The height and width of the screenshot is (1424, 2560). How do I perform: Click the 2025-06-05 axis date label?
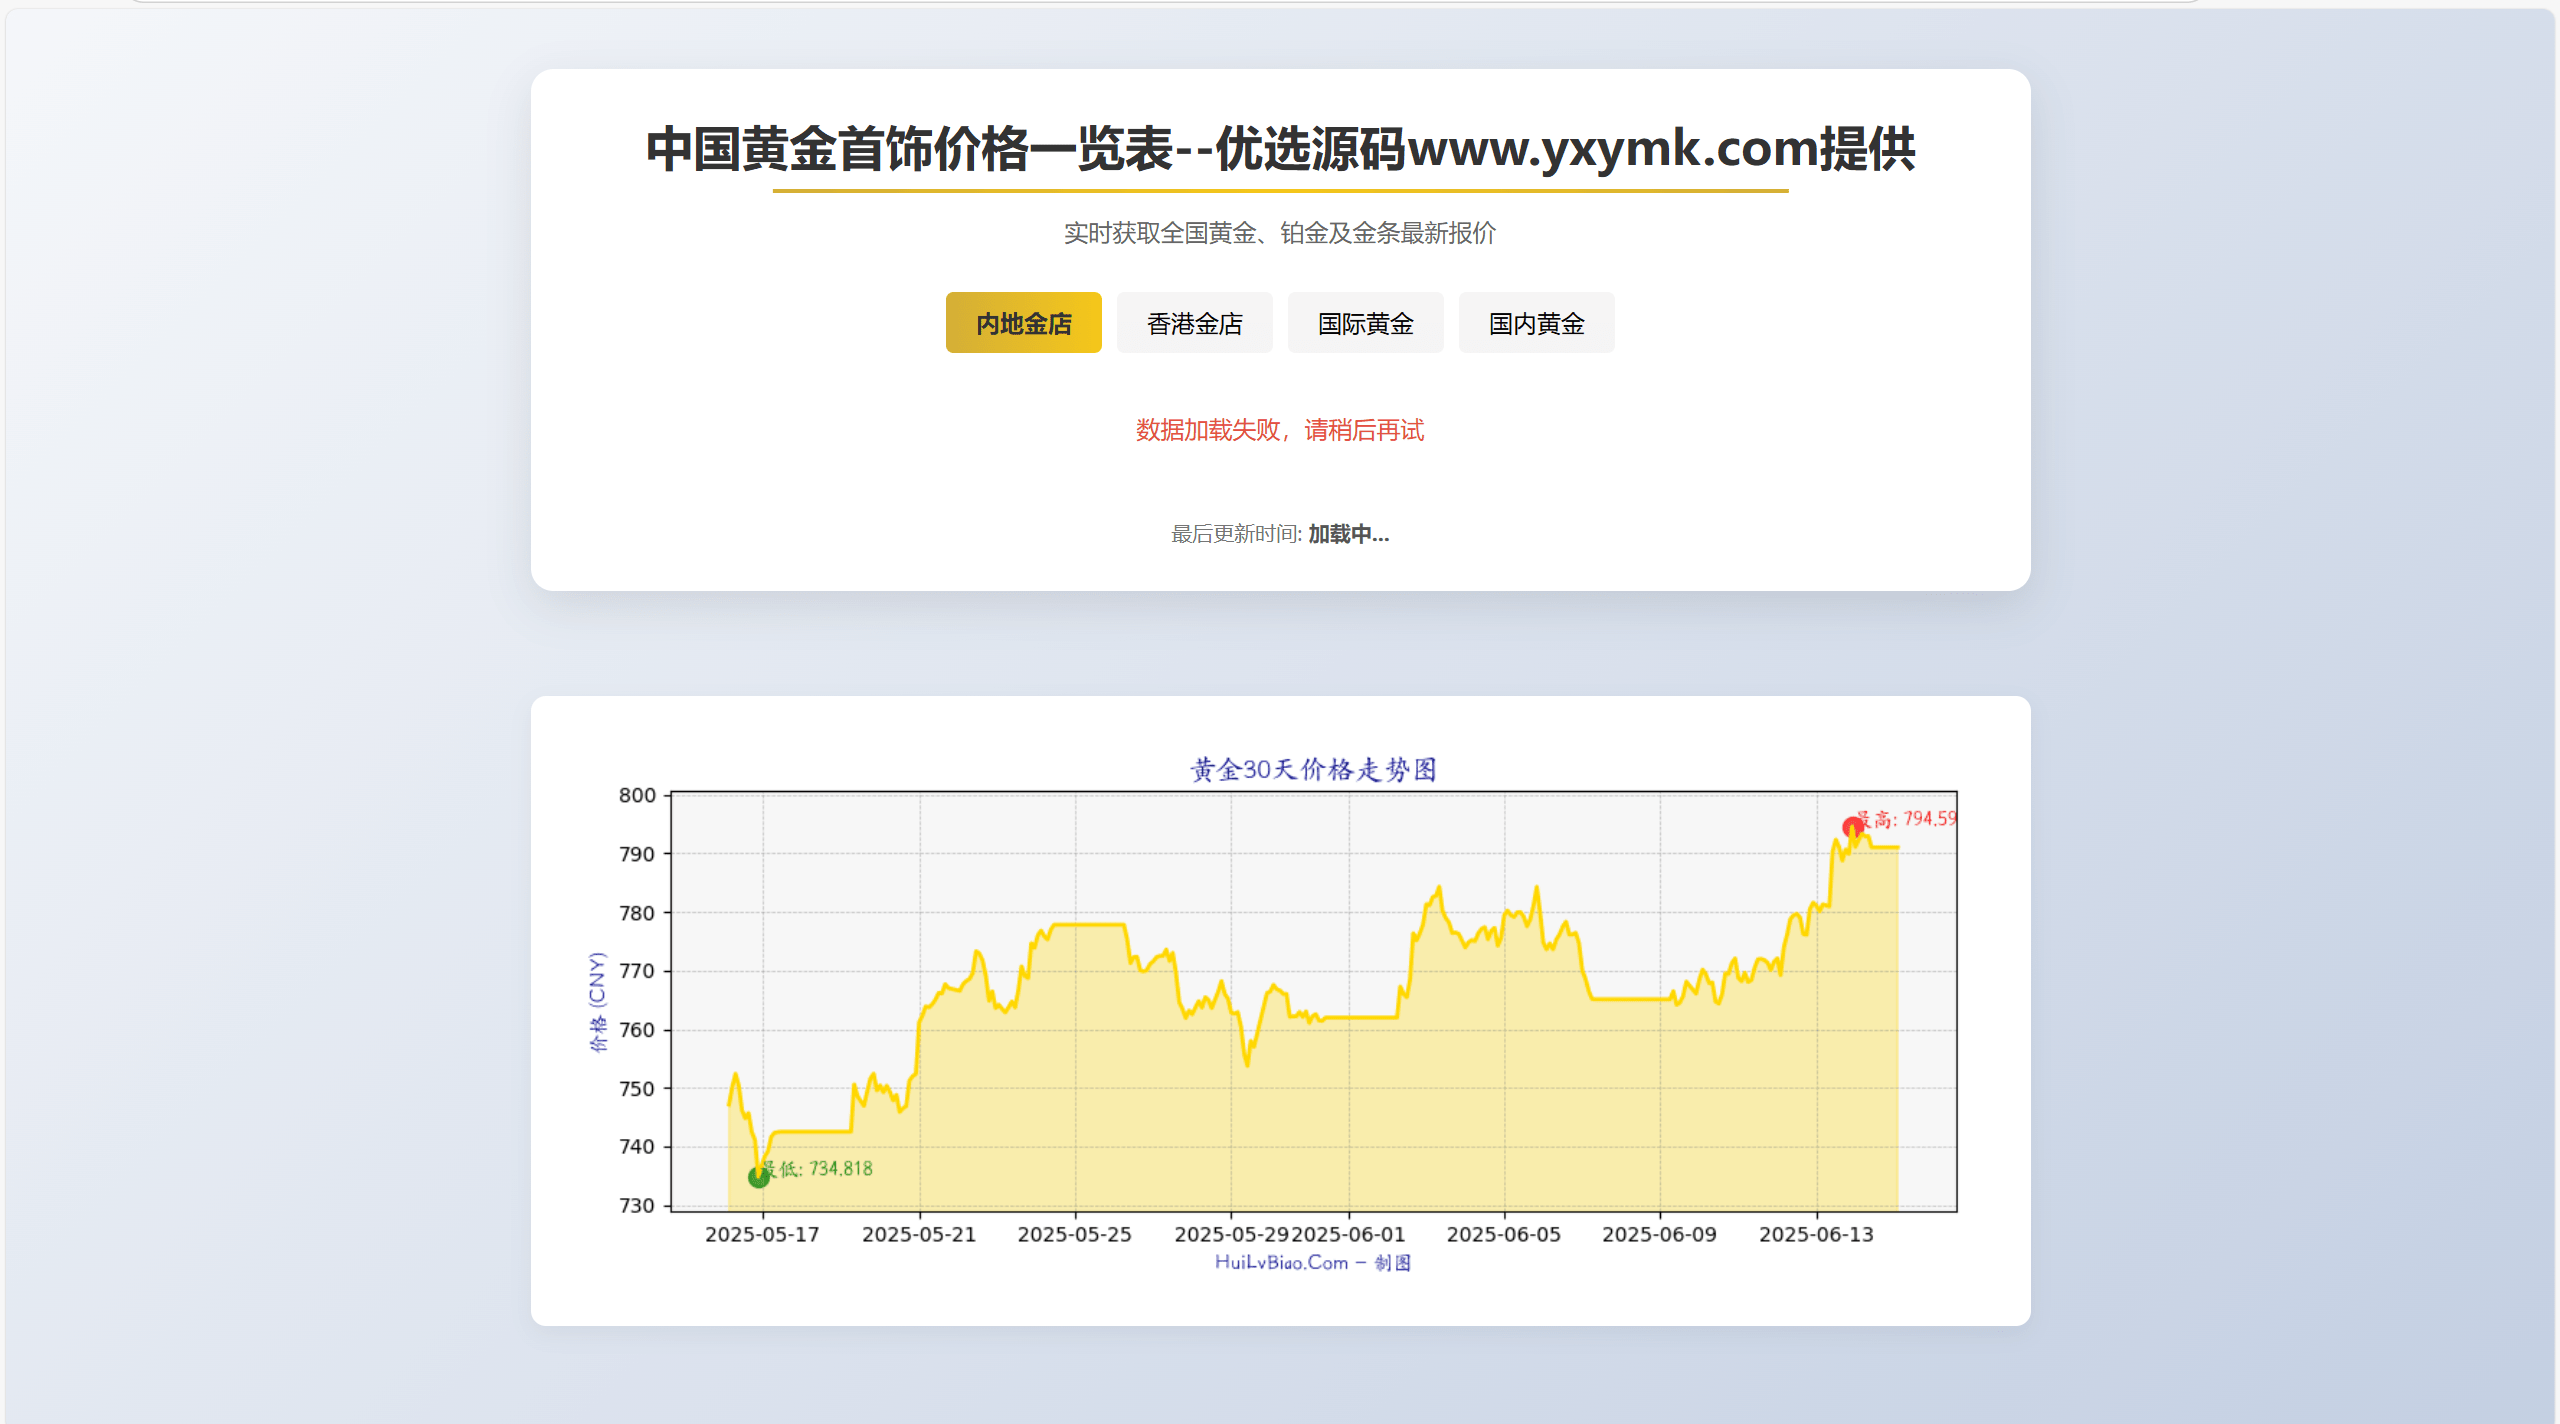[x=1504, y=1234]
